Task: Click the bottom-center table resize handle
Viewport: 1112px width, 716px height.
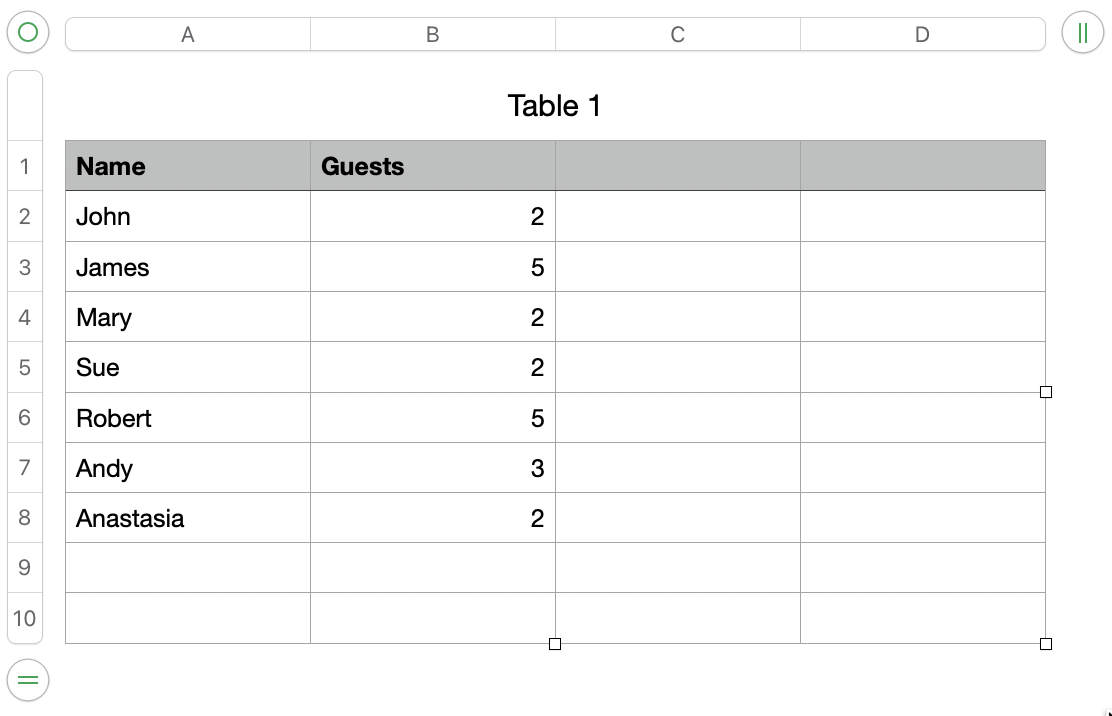Action: (x=555, y=644)
